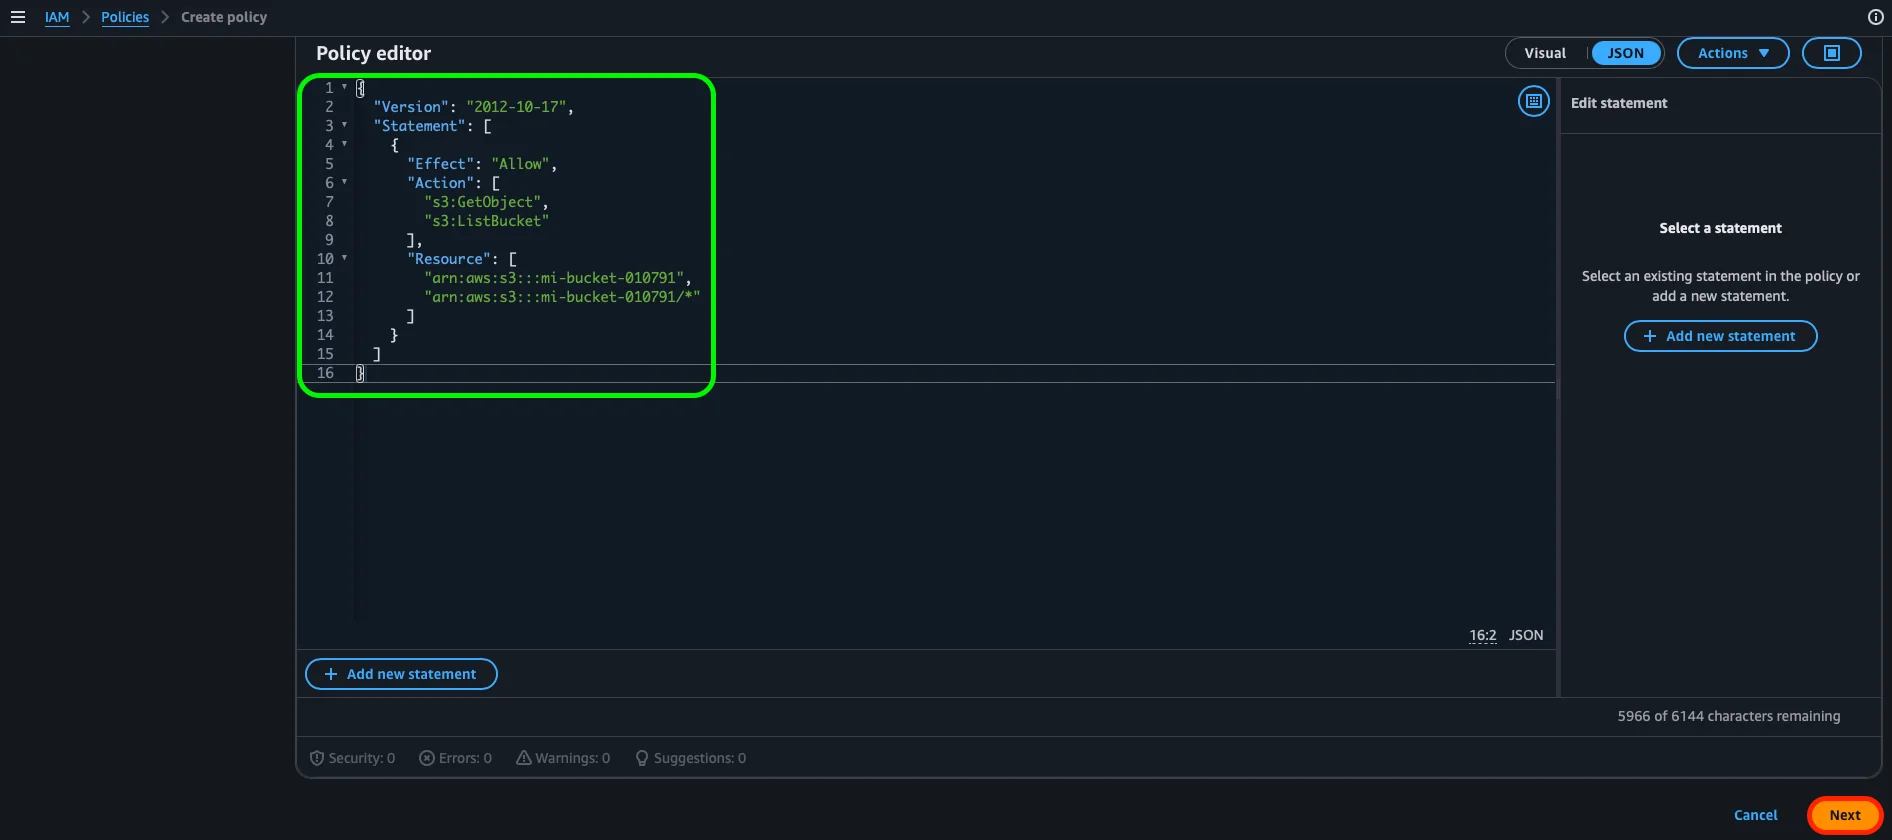1892x840 pixels.
Task: Collapse the statement object on line 4
Action: [x=344, y=144]
